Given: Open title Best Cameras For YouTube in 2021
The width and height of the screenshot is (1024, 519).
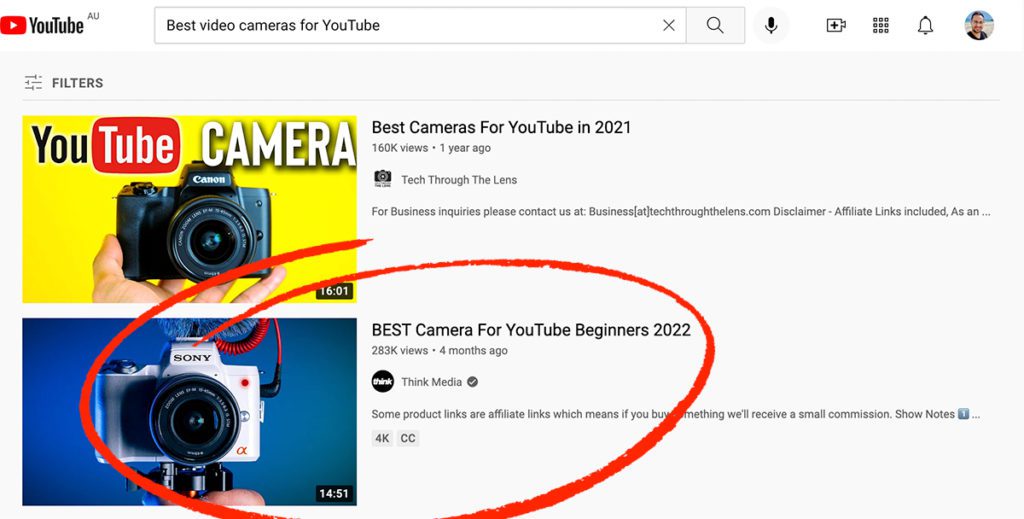Looking at the screenshot, I should (501, 127).
